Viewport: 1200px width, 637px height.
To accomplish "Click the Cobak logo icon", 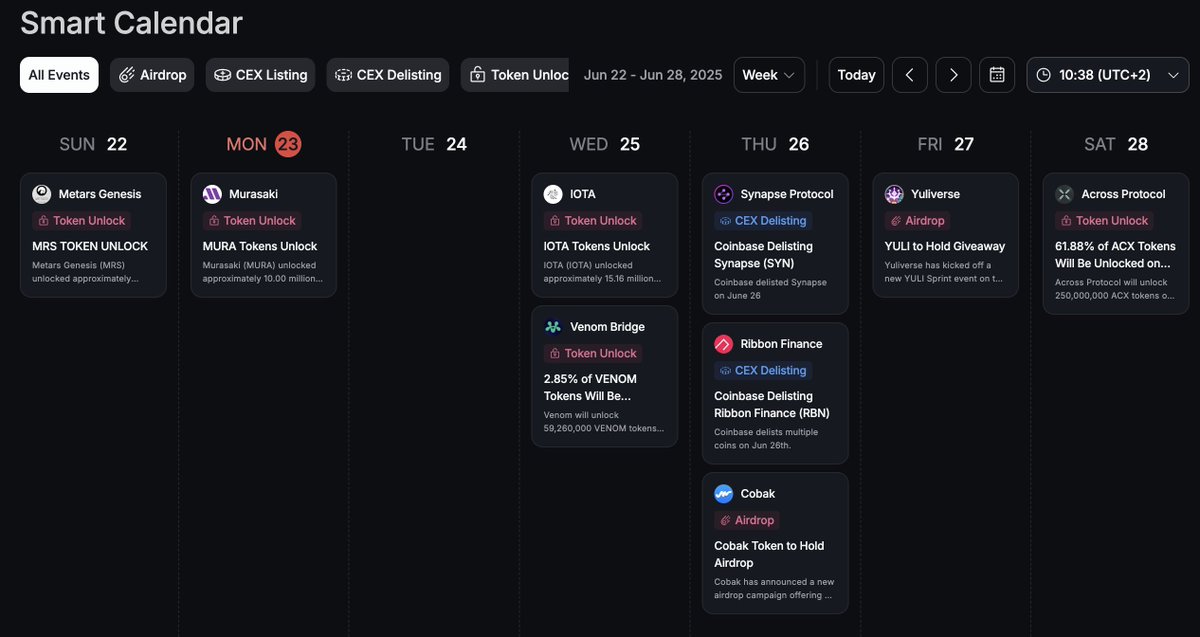I will coord(724,494).
